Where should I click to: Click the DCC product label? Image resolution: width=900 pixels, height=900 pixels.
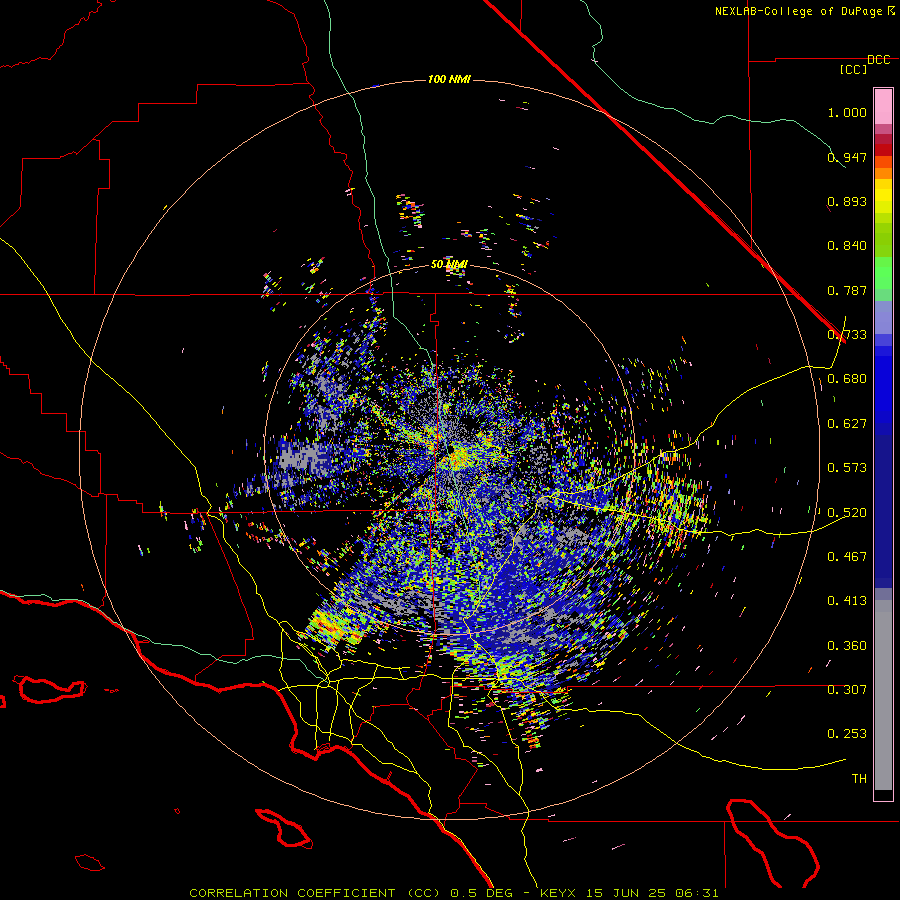[x=879, y=60]
